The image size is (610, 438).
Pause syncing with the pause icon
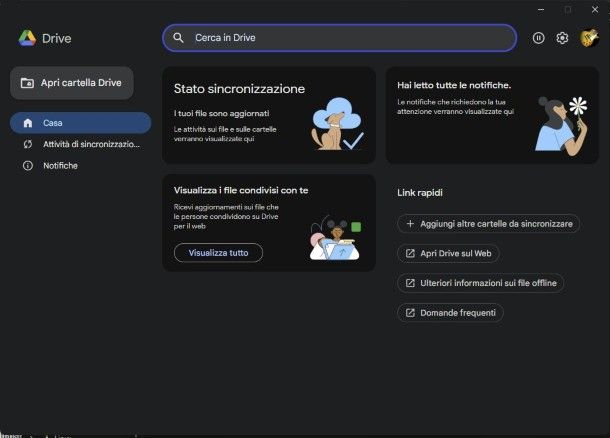pos(538,38)
